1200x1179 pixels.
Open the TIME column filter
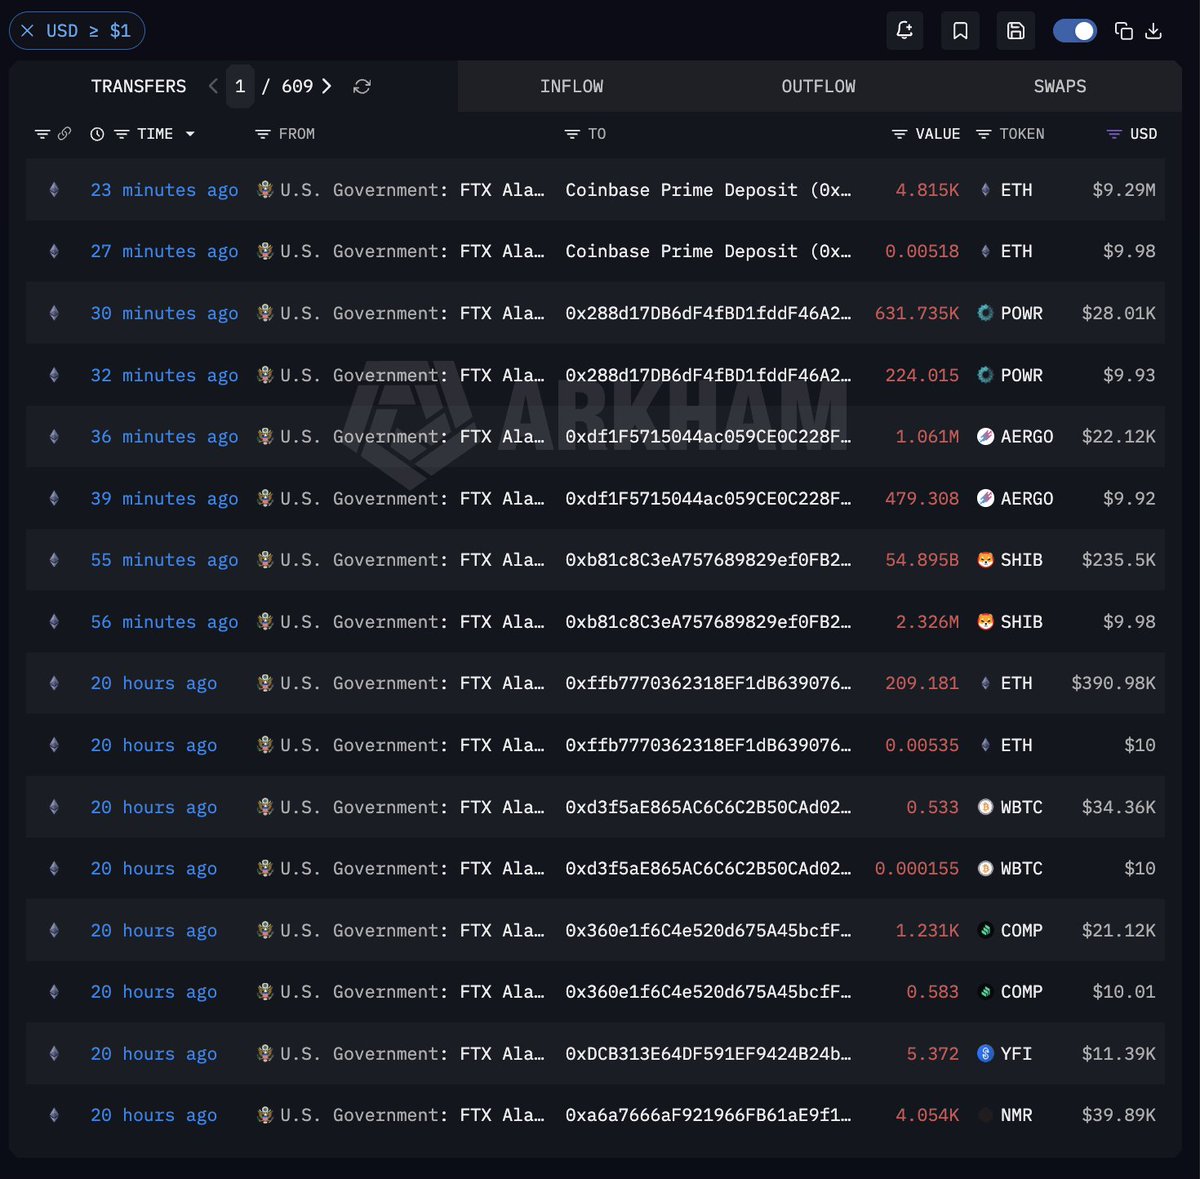point(121,134)
